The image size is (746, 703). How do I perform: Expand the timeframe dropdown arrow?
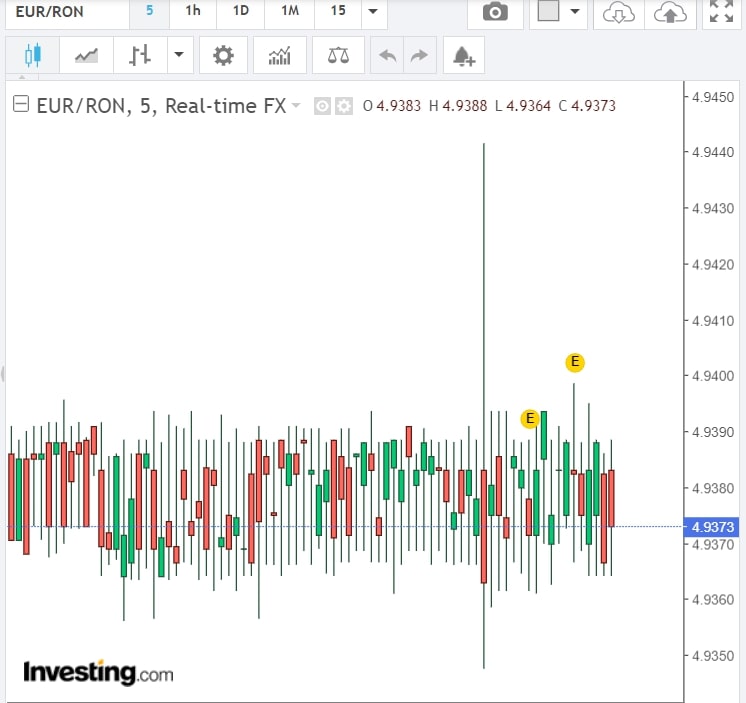tap(372, 12)
